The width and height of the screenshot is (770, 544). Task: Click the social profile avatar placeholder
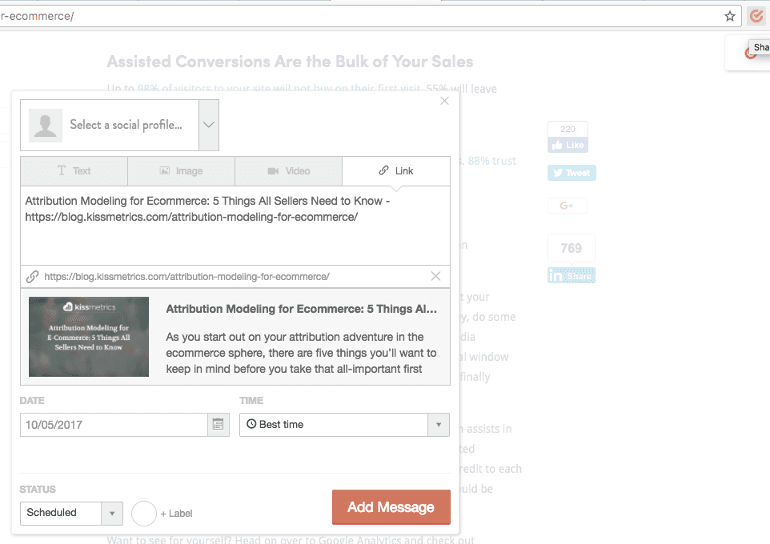pyautogui.click(x=45, y=125)
